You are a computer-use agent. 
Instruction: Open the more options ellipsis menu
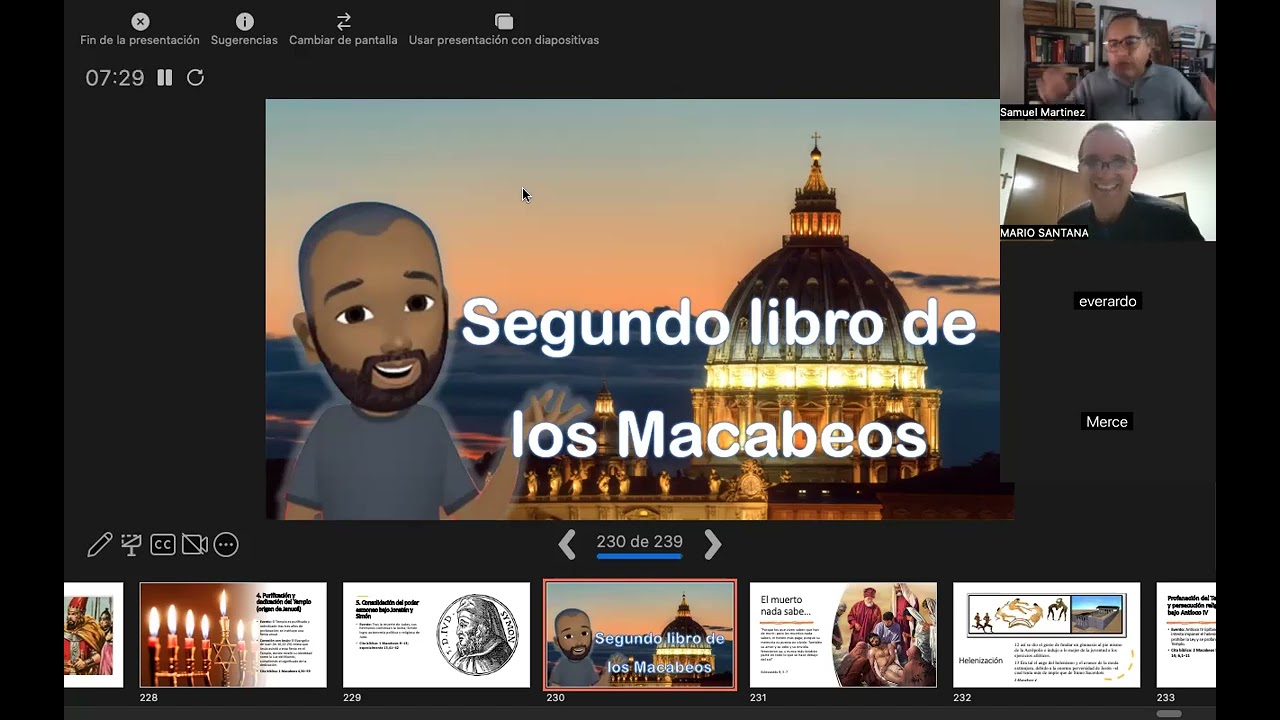click(x=226, y=544)
